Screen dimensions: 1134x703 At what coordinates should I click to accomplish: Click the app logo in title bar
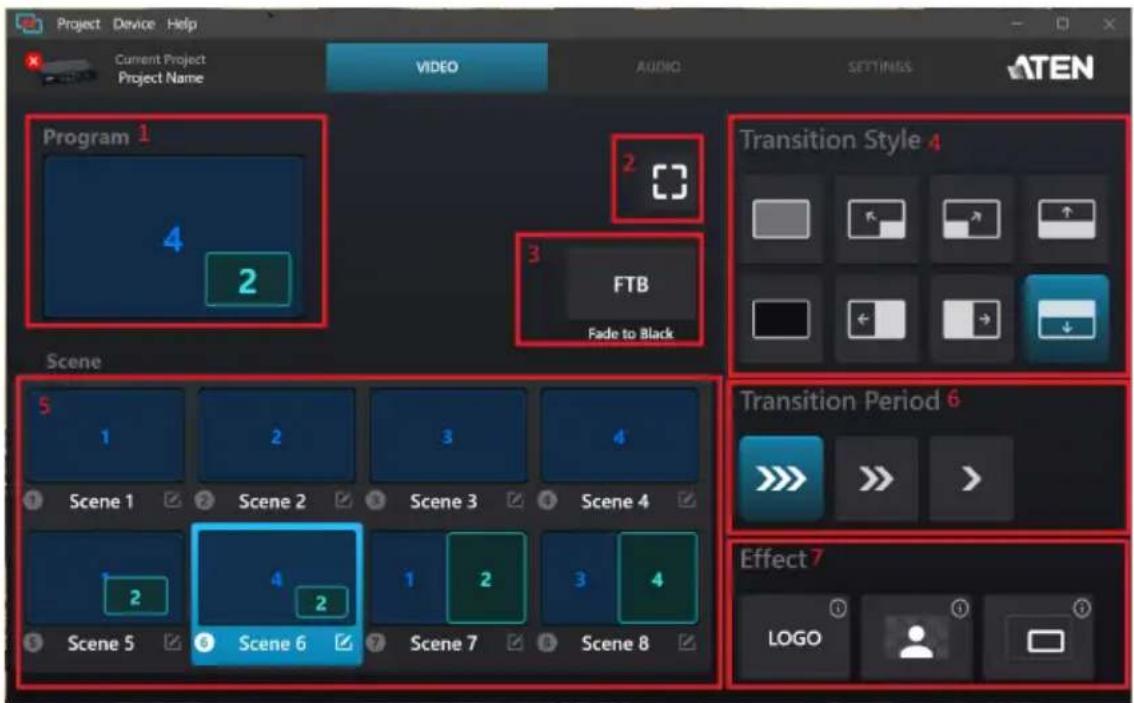[x=30, y=24]
